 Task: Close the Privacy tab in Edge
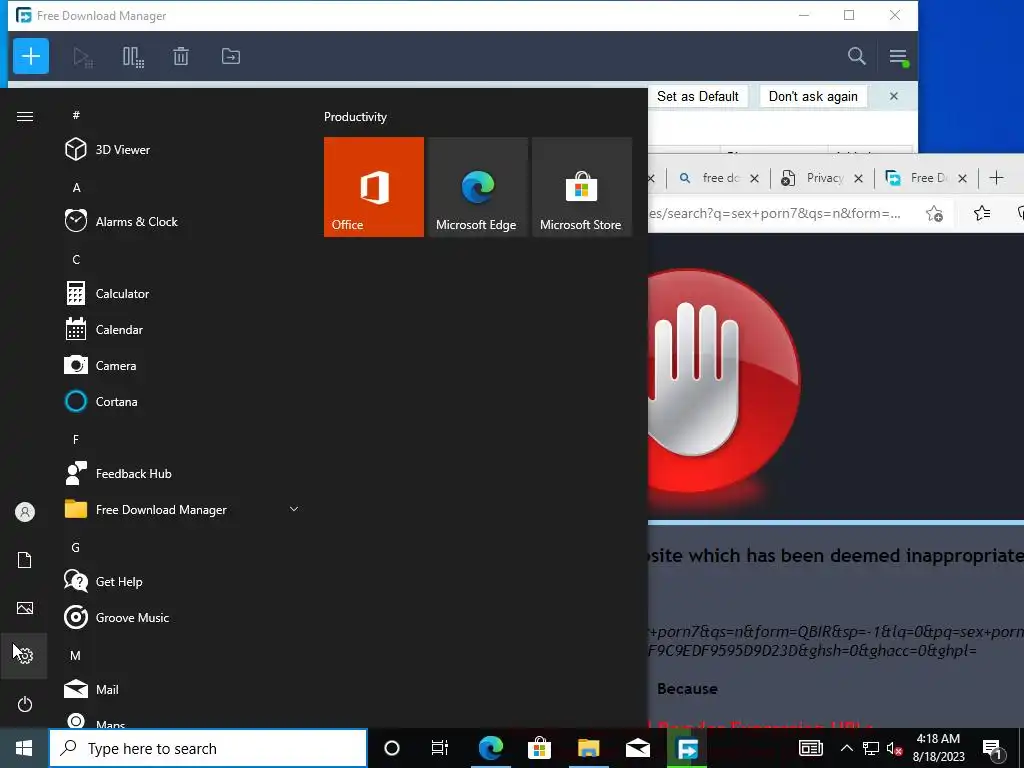click(x=858, y=178)
